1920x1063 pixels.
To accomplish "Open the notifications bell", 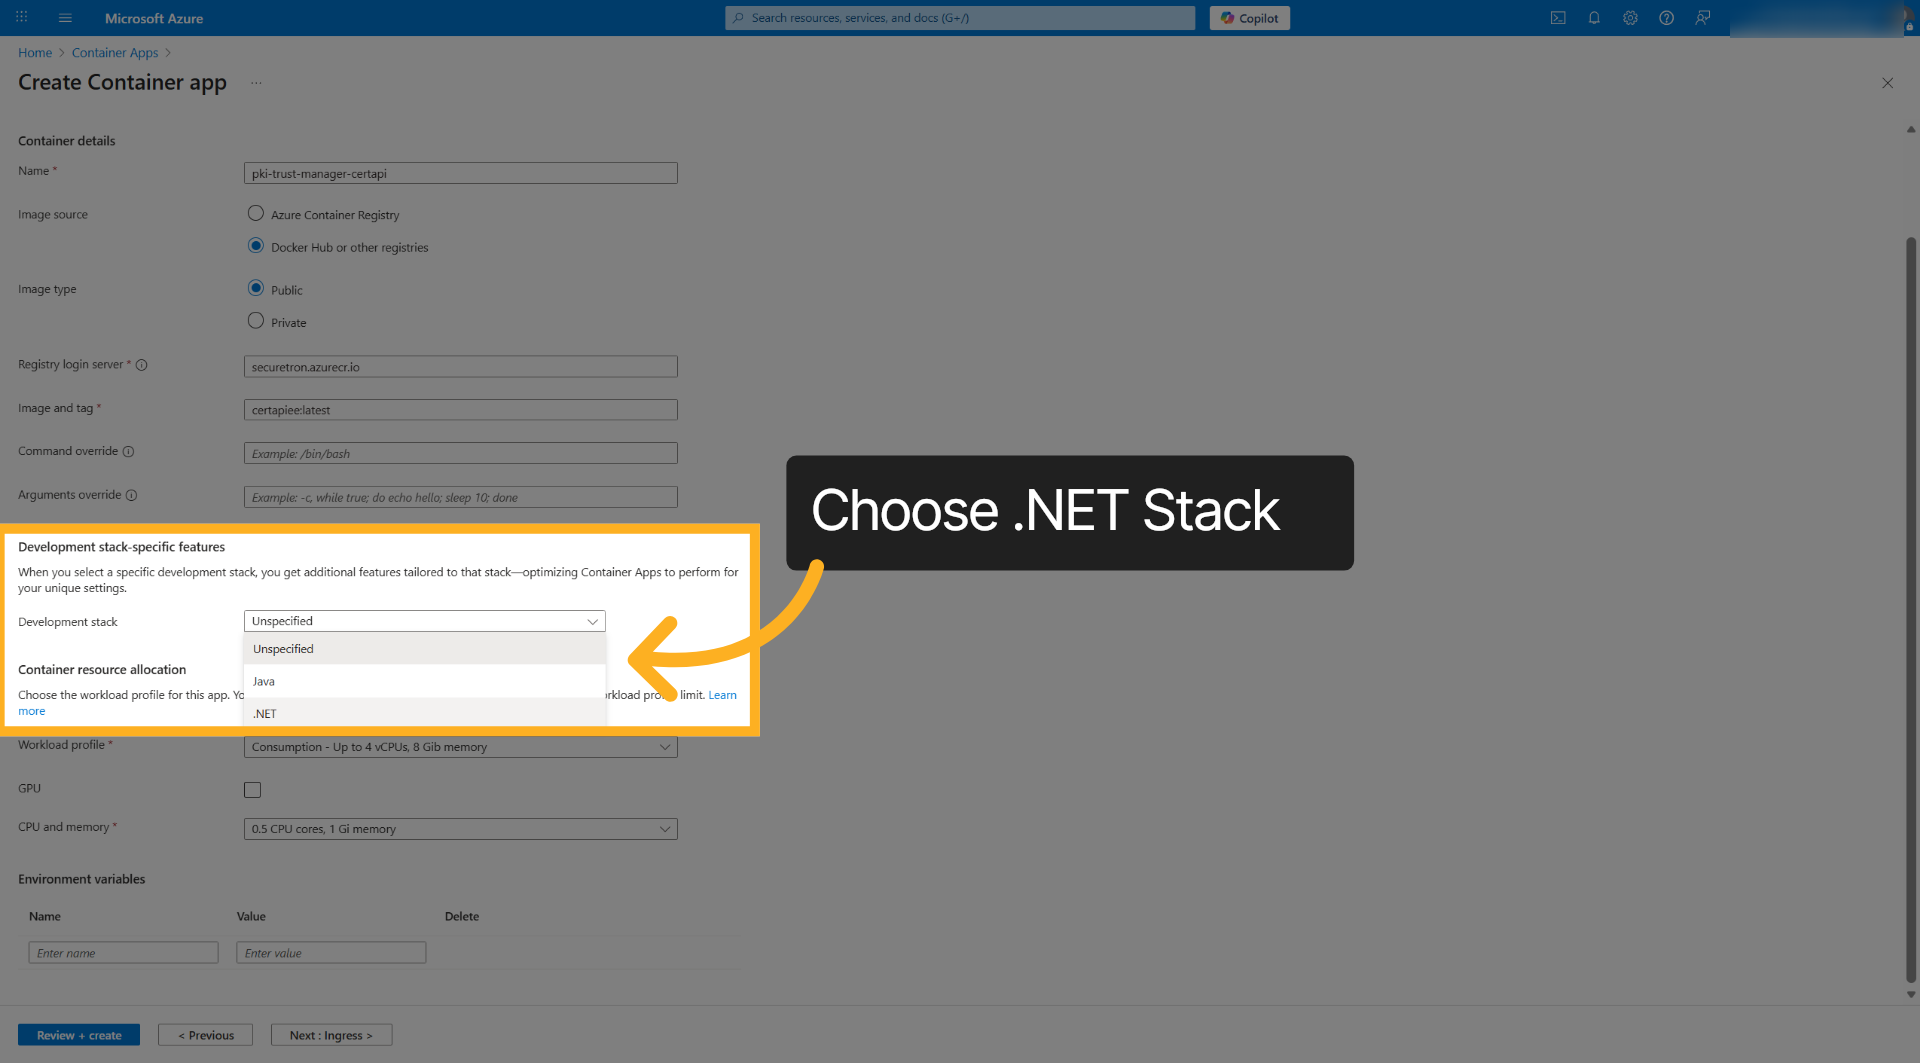I will [x=1594, y=17].
